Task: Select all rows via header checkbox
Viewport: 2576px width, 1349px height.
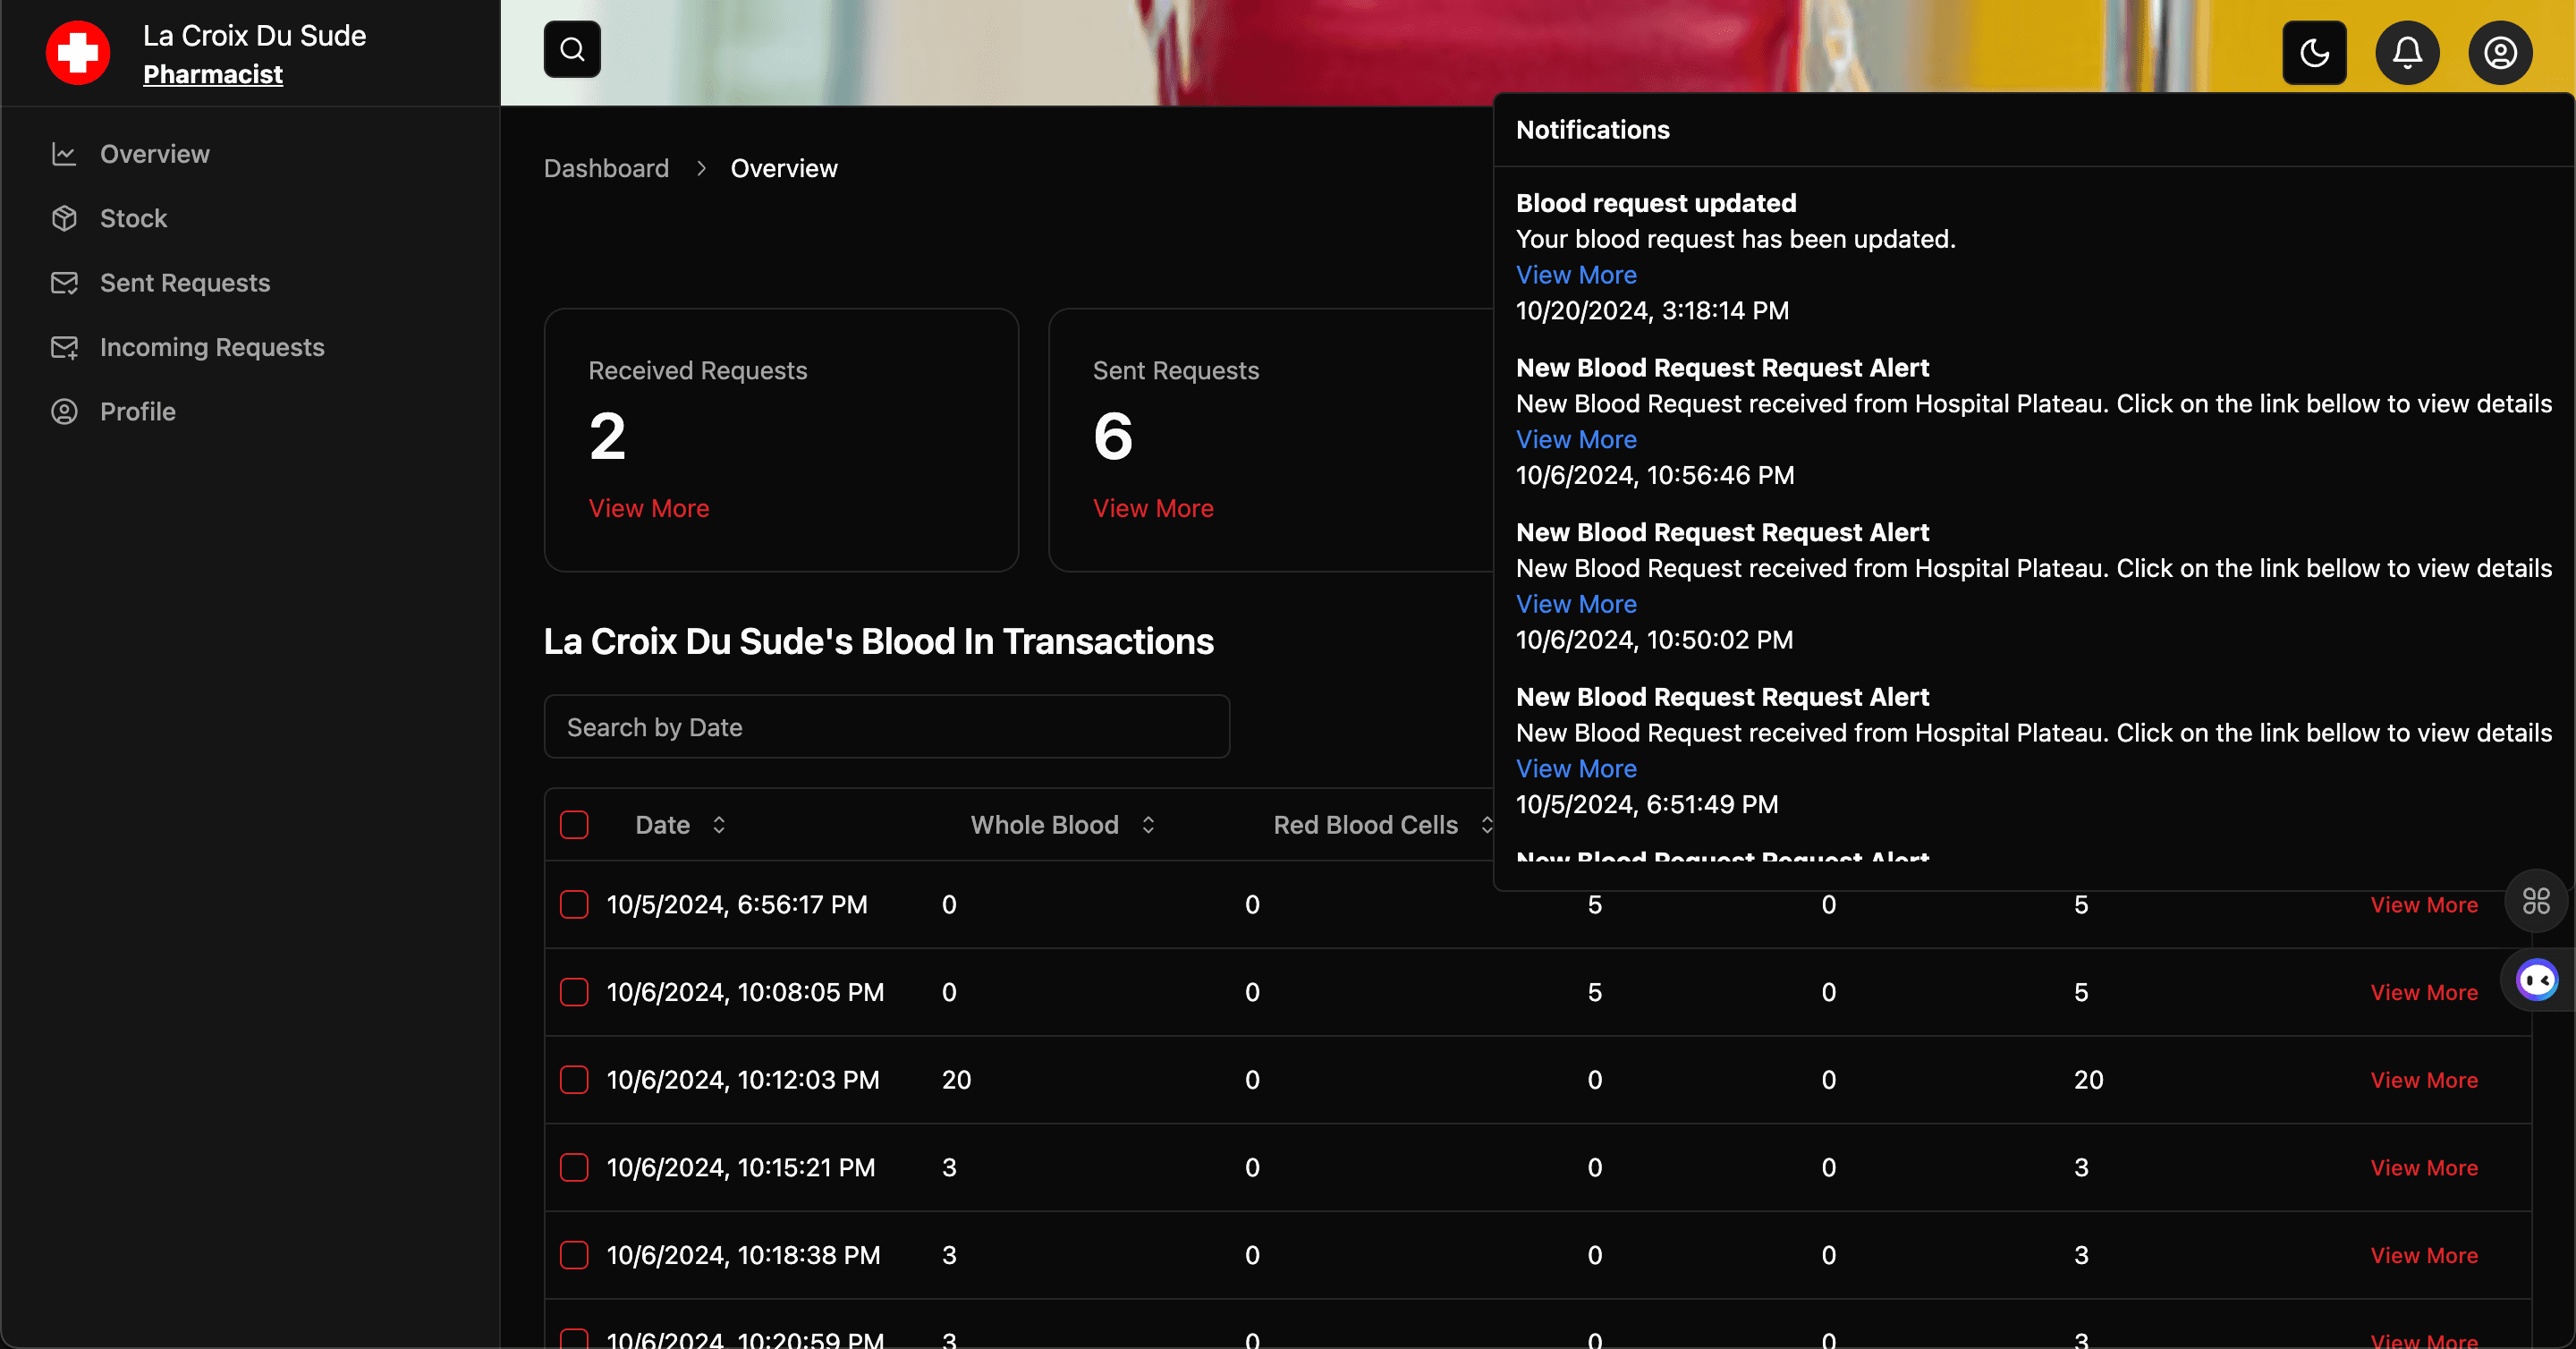Action: tap(574, 825)
